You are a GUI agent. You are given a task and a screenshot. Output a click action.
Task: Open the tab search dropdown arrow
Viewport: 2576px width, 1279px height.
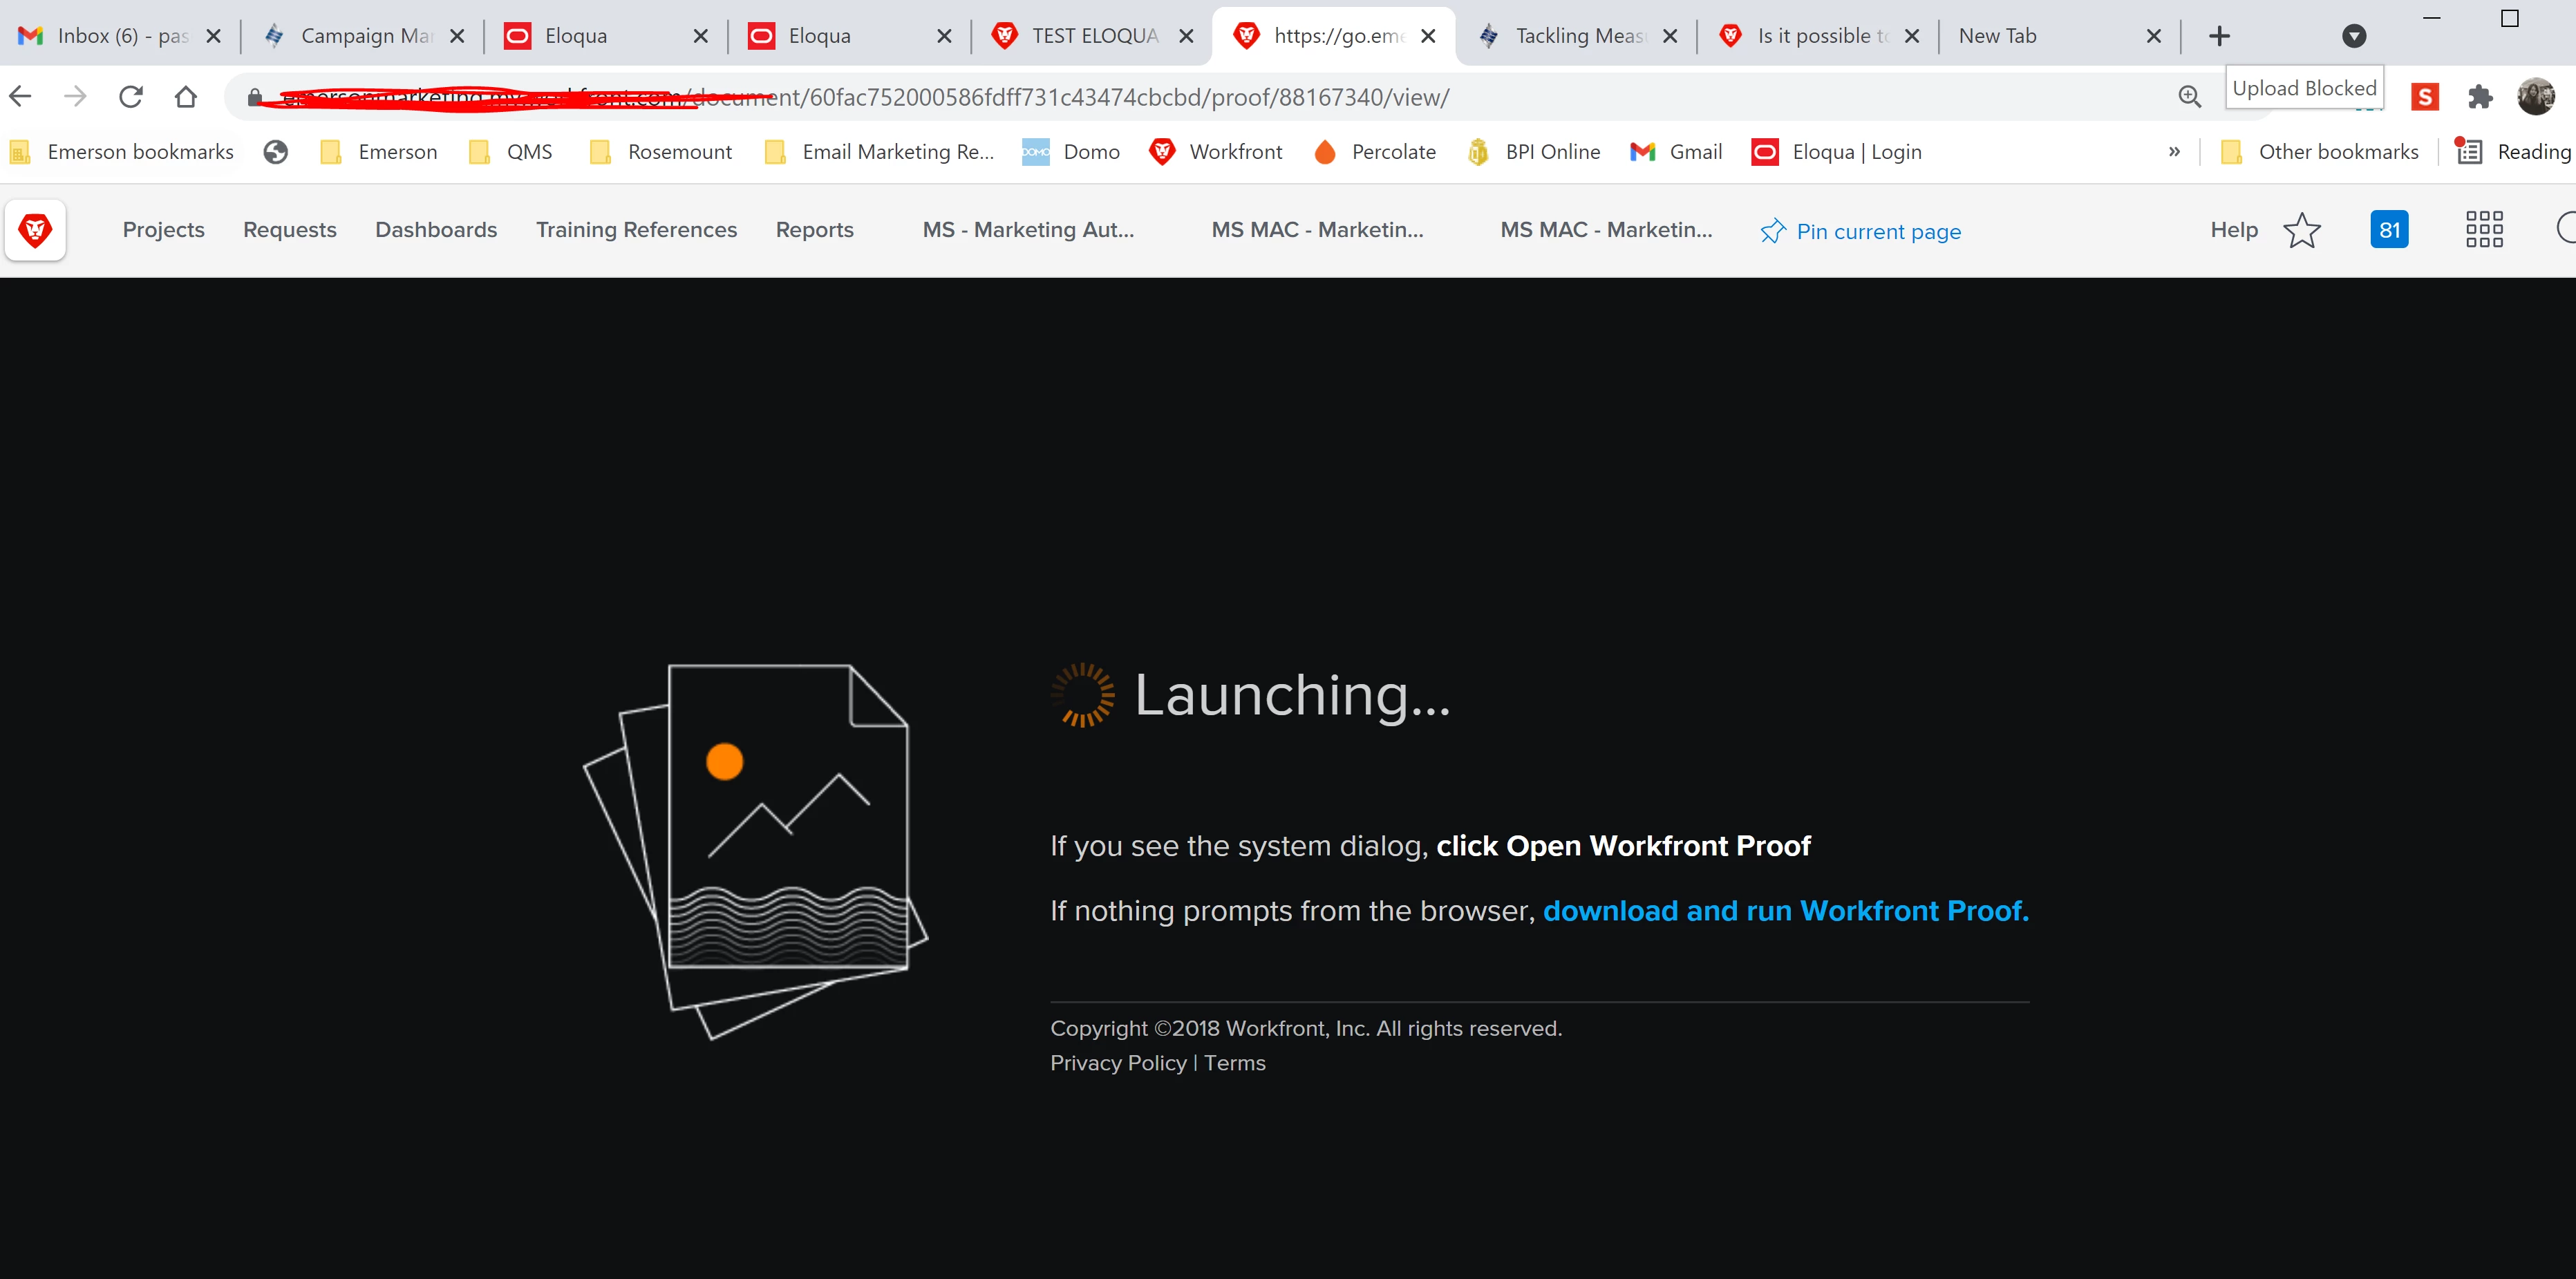pyautogui.click(x=2354, y=36)
